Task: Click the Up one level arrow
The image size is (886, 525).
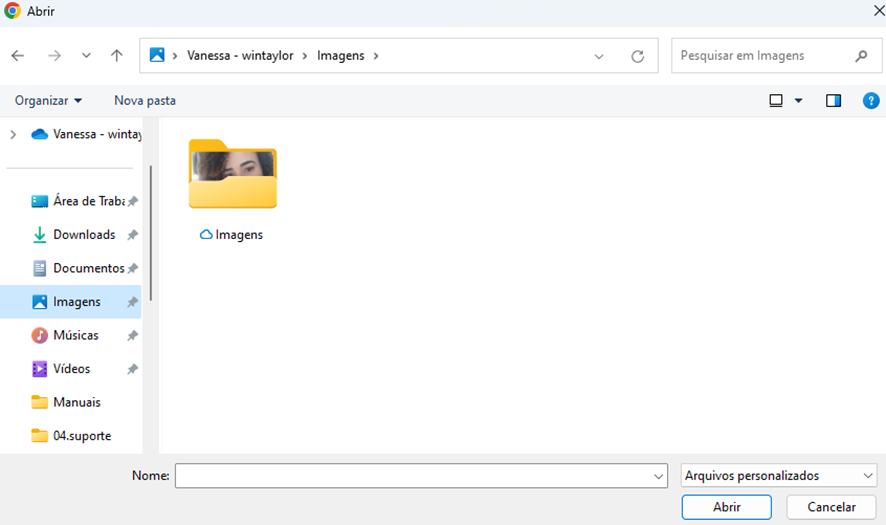Action: click(117, 56)
